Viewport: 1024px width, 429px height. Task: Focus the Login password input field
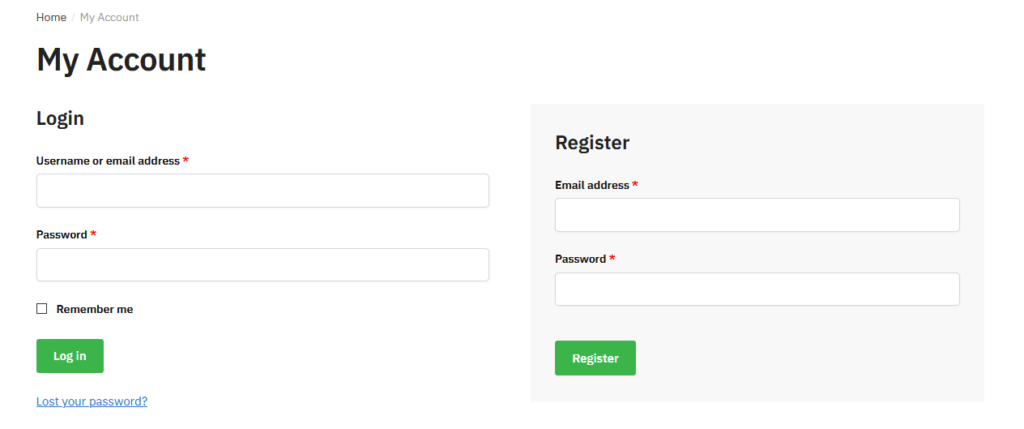[262, 265]
